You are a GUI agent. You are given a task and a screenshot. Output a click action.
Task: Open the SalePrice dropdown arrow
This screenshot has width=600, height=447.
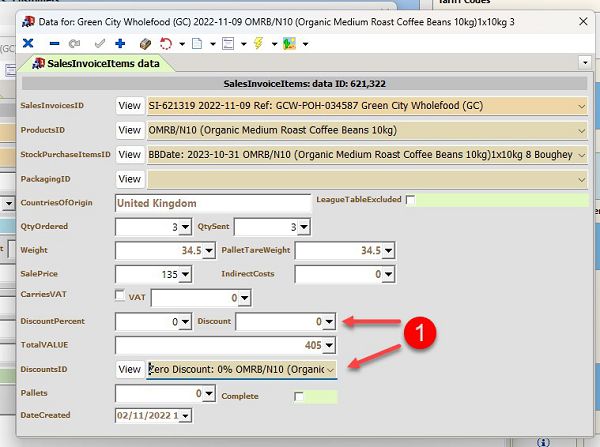(x=185, y=274)
